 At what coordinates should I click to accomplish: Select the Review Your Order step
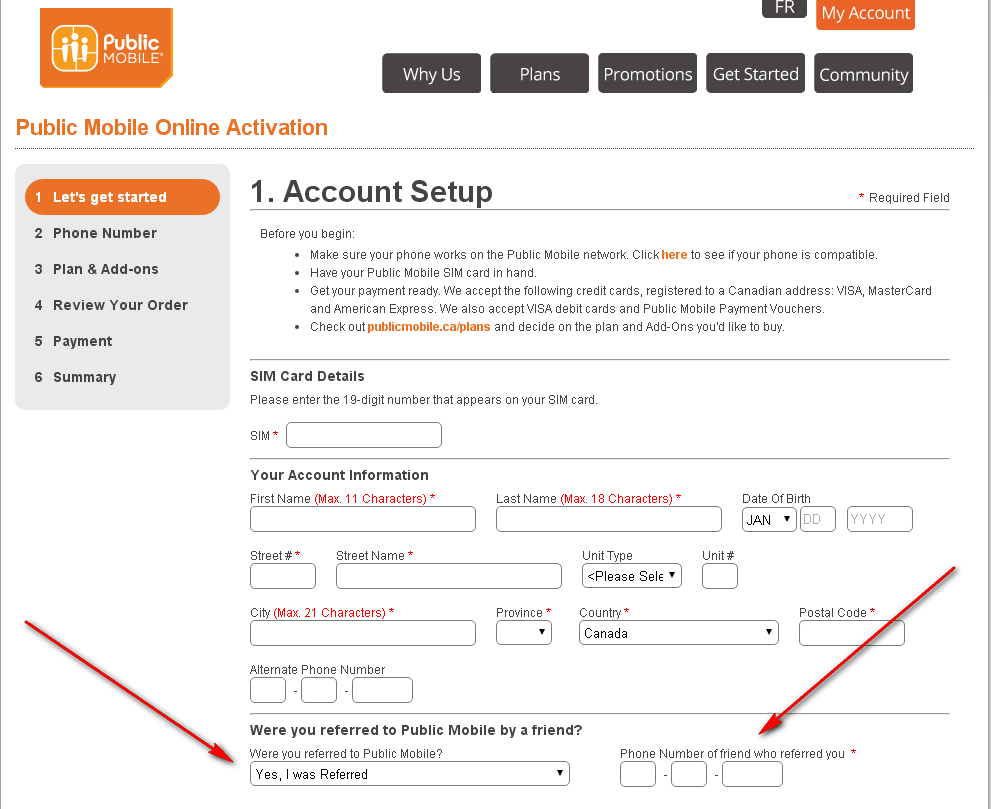(121, 305)
